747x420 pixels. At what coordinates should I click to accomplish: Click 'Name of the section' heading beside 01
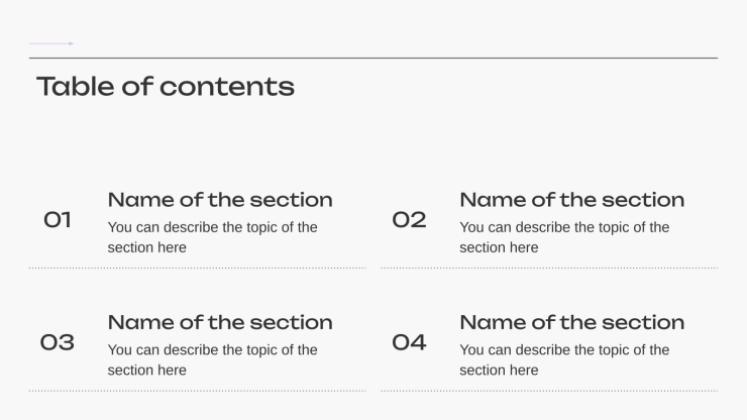(x=220, y=200)
